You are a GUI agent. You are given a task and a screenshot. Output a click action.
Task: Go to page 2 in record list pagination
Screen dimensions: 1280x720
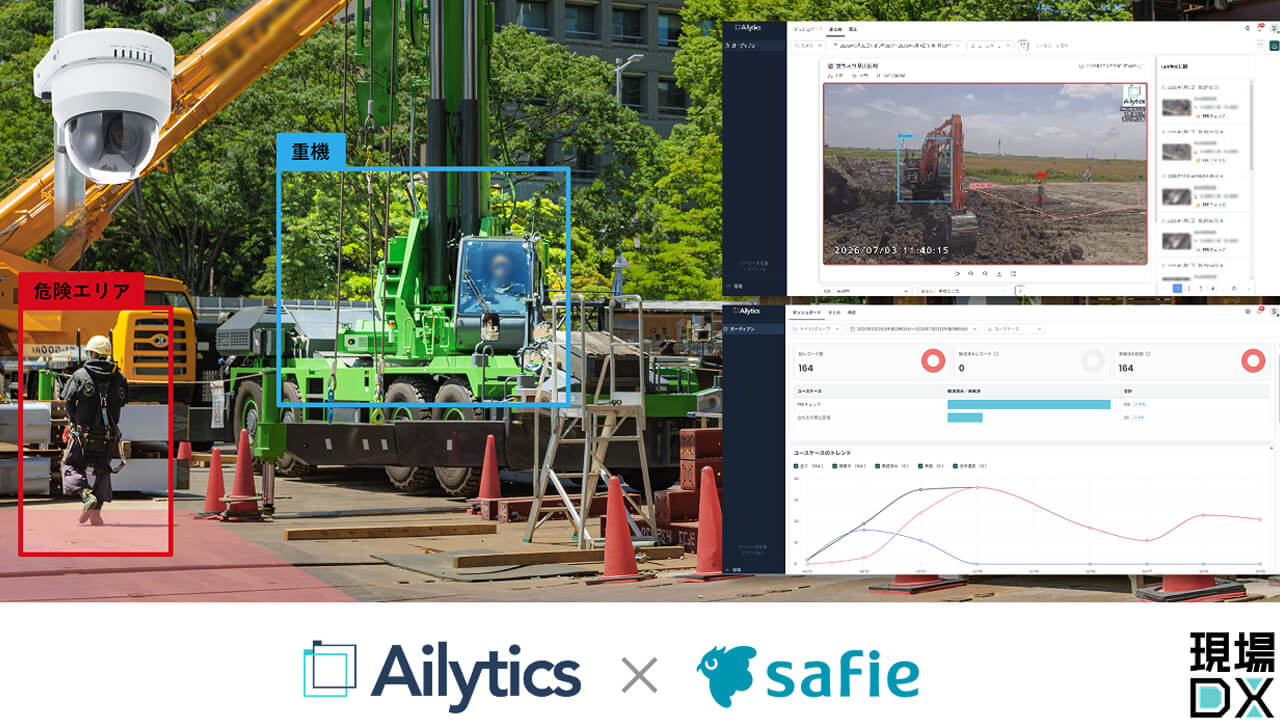click(x=1189, y=288)
